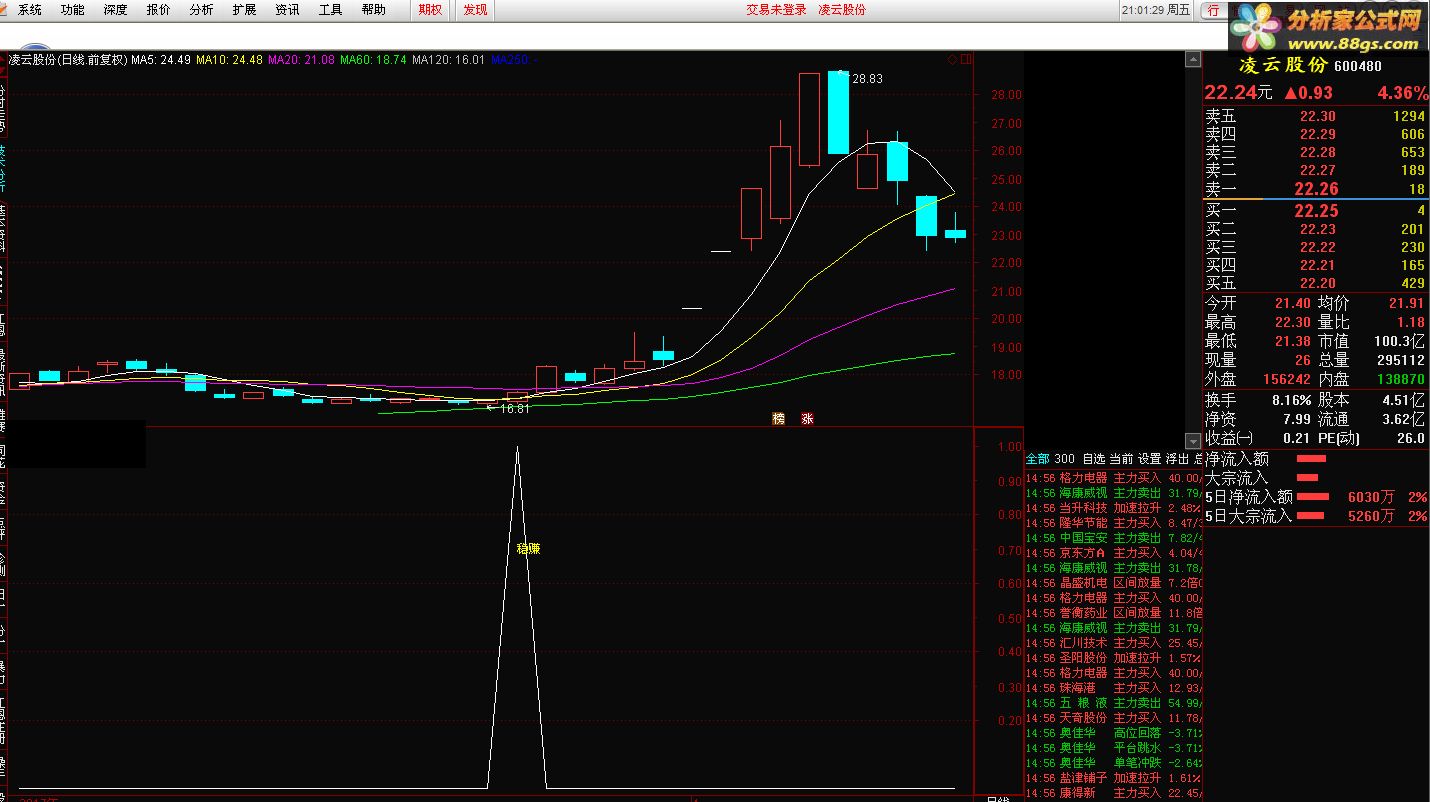Select the 康得新 主力买入 alert row

pos(1114,793)
